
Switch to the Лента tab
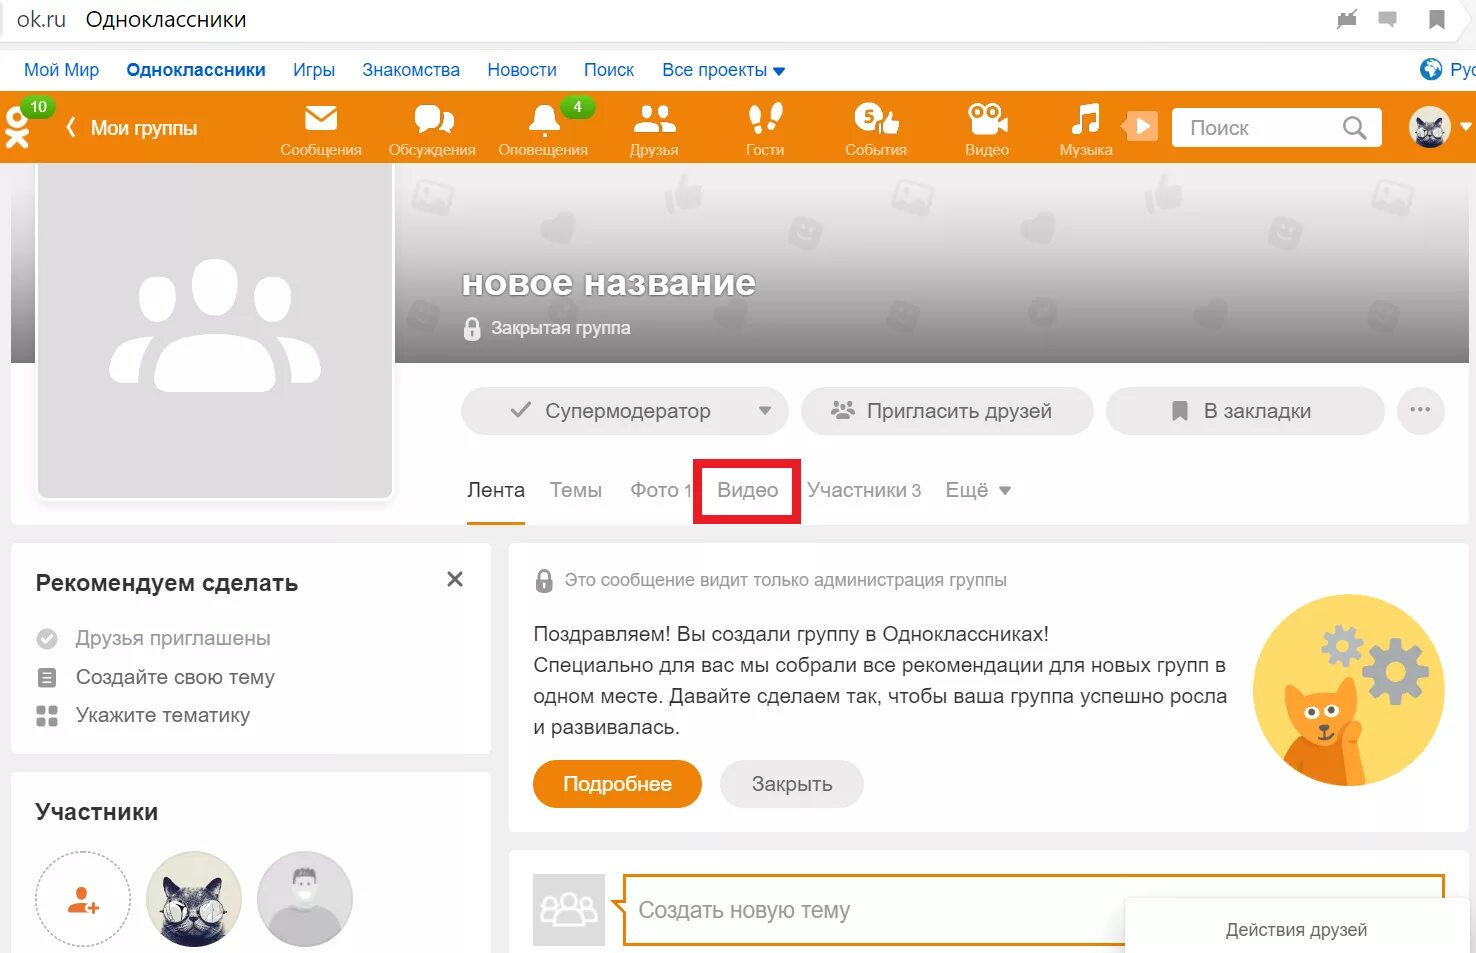(496, 490)
